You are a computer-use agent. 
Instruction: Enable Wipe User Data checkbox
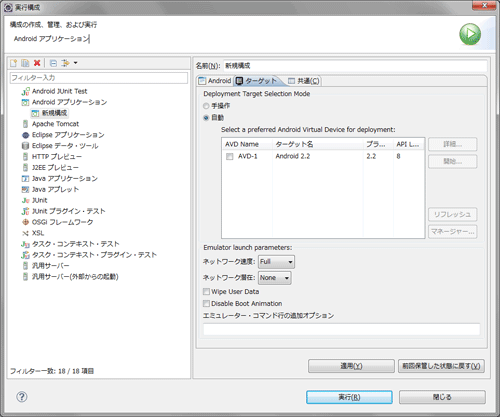[x=206, y=292]
